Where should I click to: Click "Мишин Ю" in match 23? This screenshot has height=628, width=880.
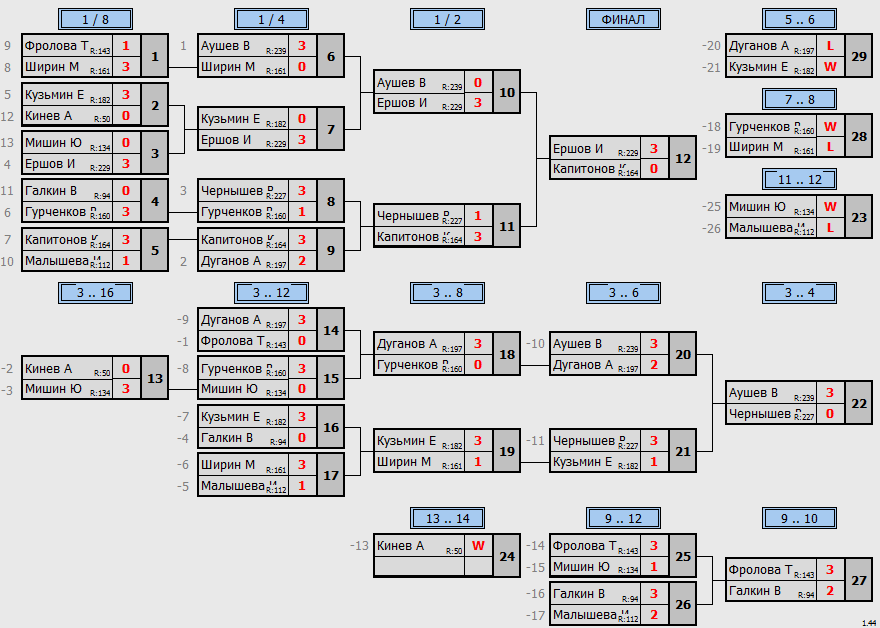tap(757, 207)
